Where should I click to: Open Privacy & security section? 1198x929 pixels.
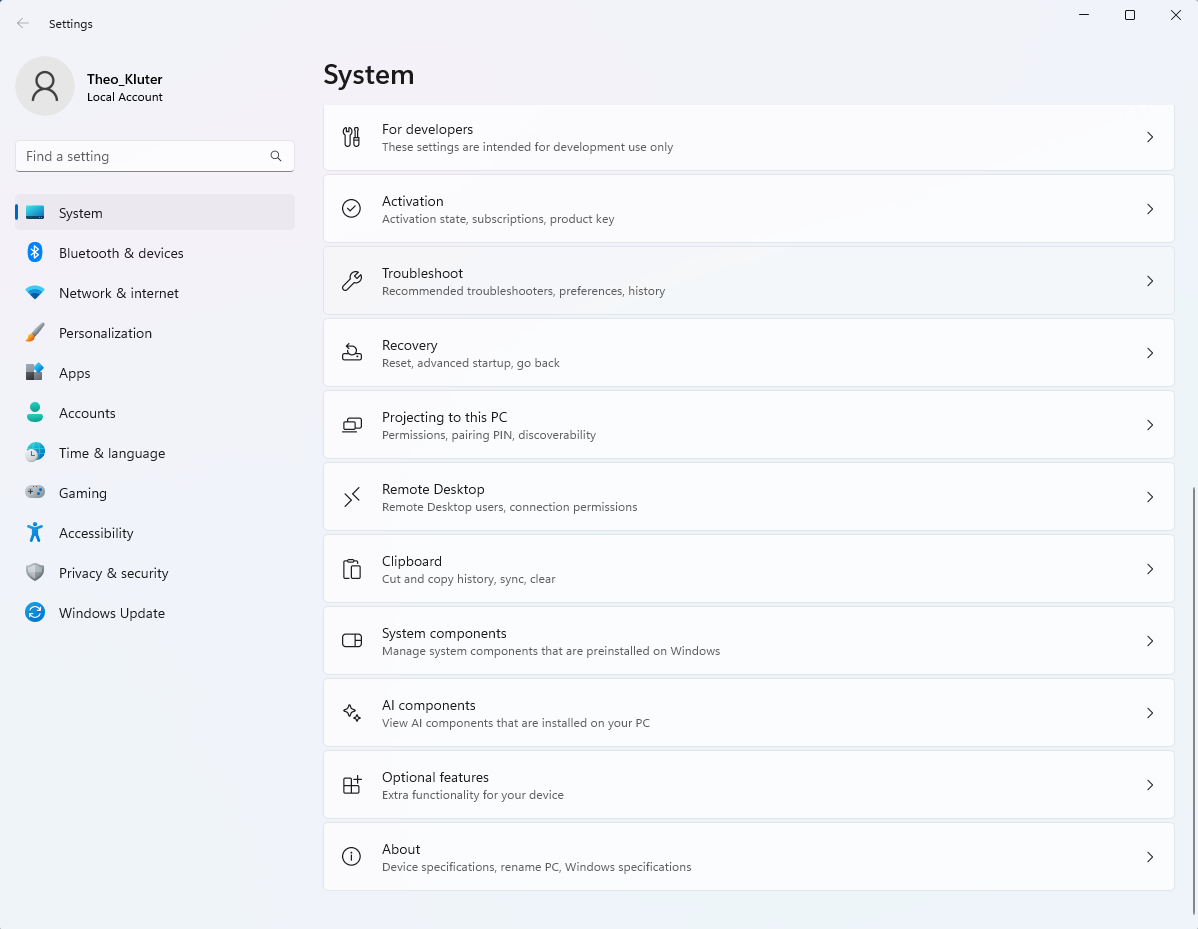[155, 573]
